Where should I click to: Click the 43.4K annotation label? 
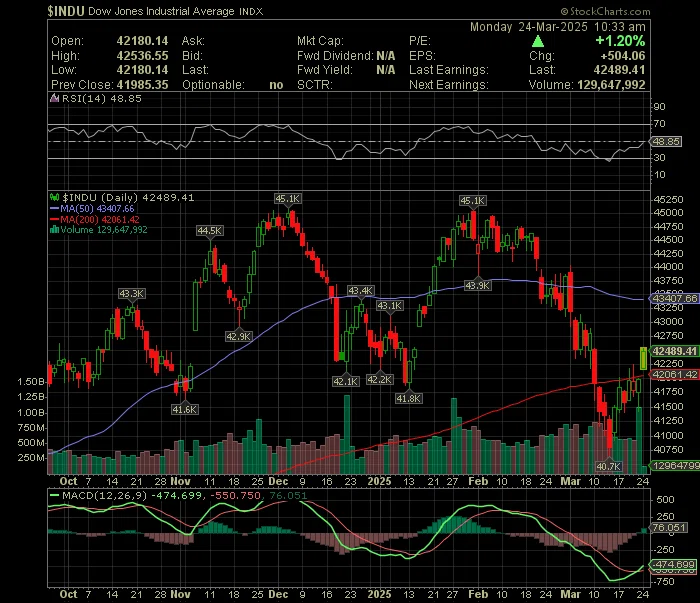coord(360,291)
